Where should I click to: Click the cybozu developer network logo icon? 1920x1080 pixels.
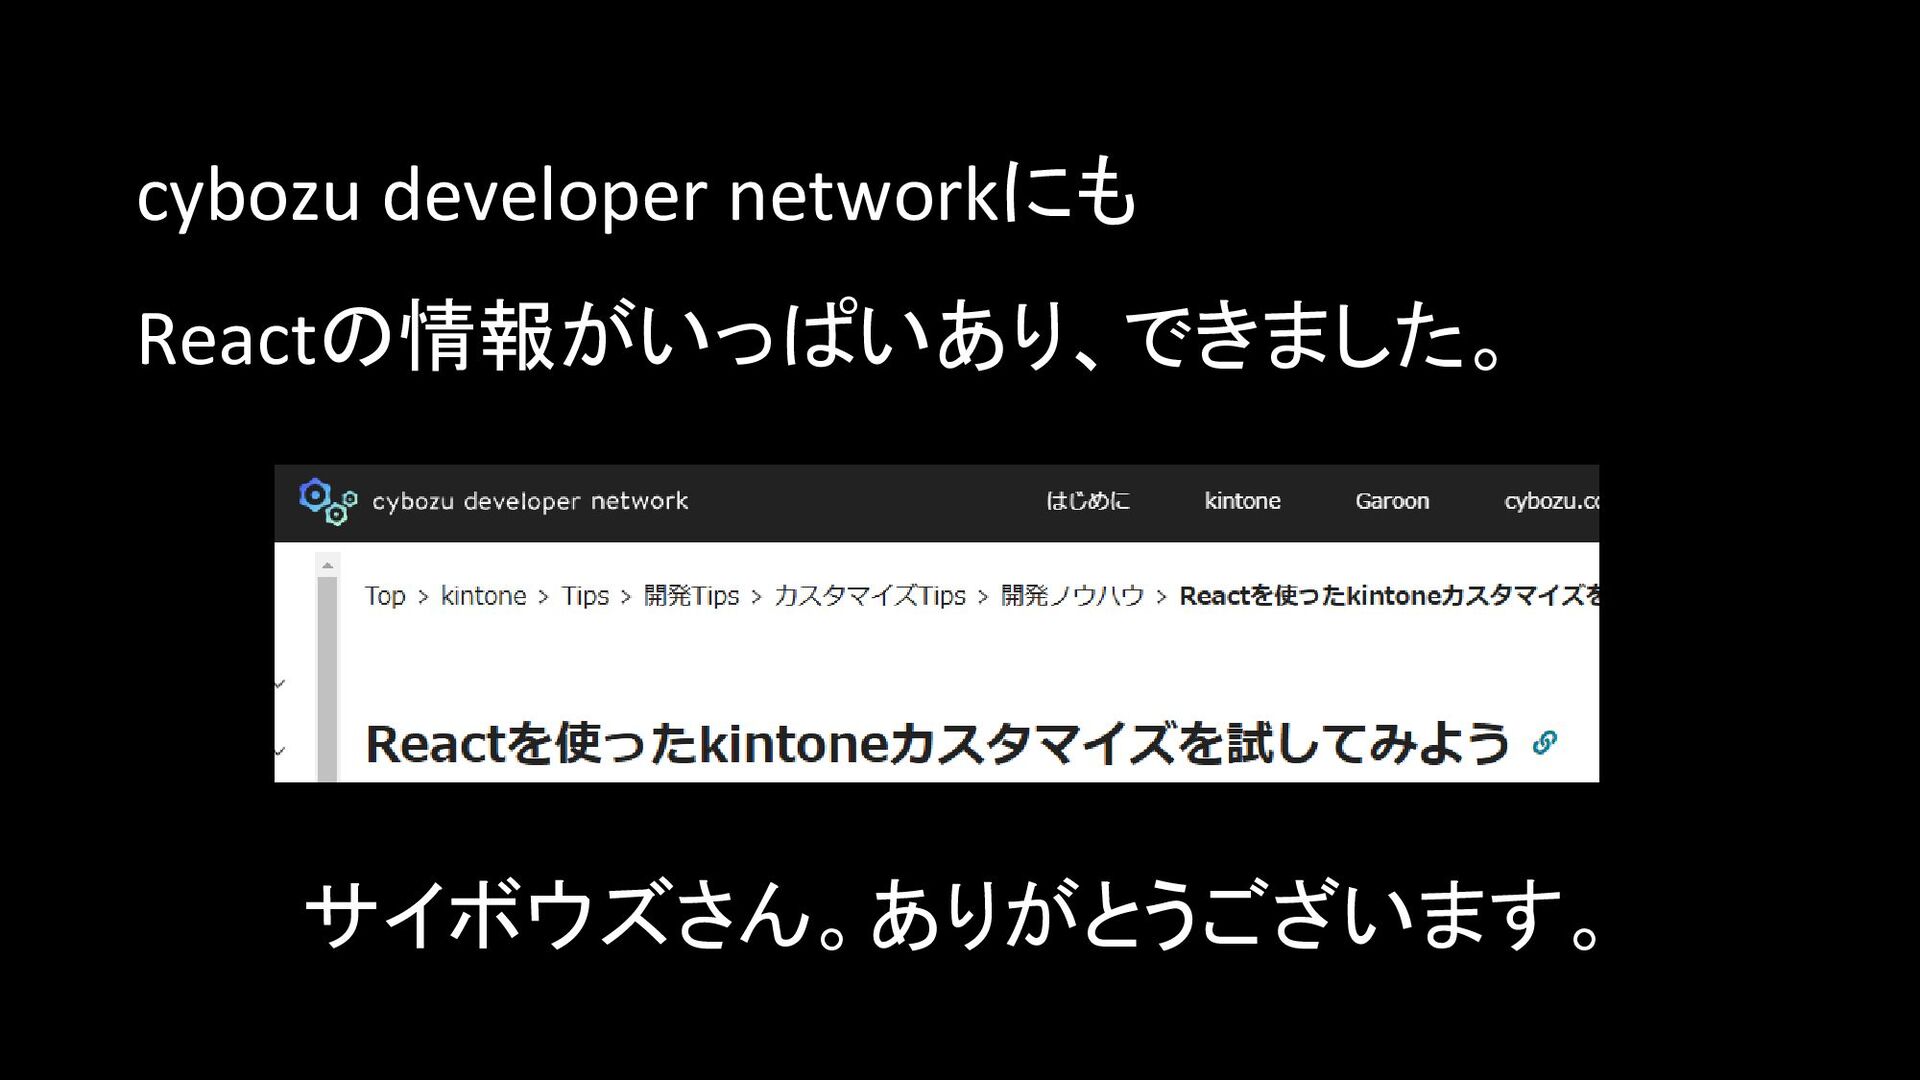coord(328,501)
